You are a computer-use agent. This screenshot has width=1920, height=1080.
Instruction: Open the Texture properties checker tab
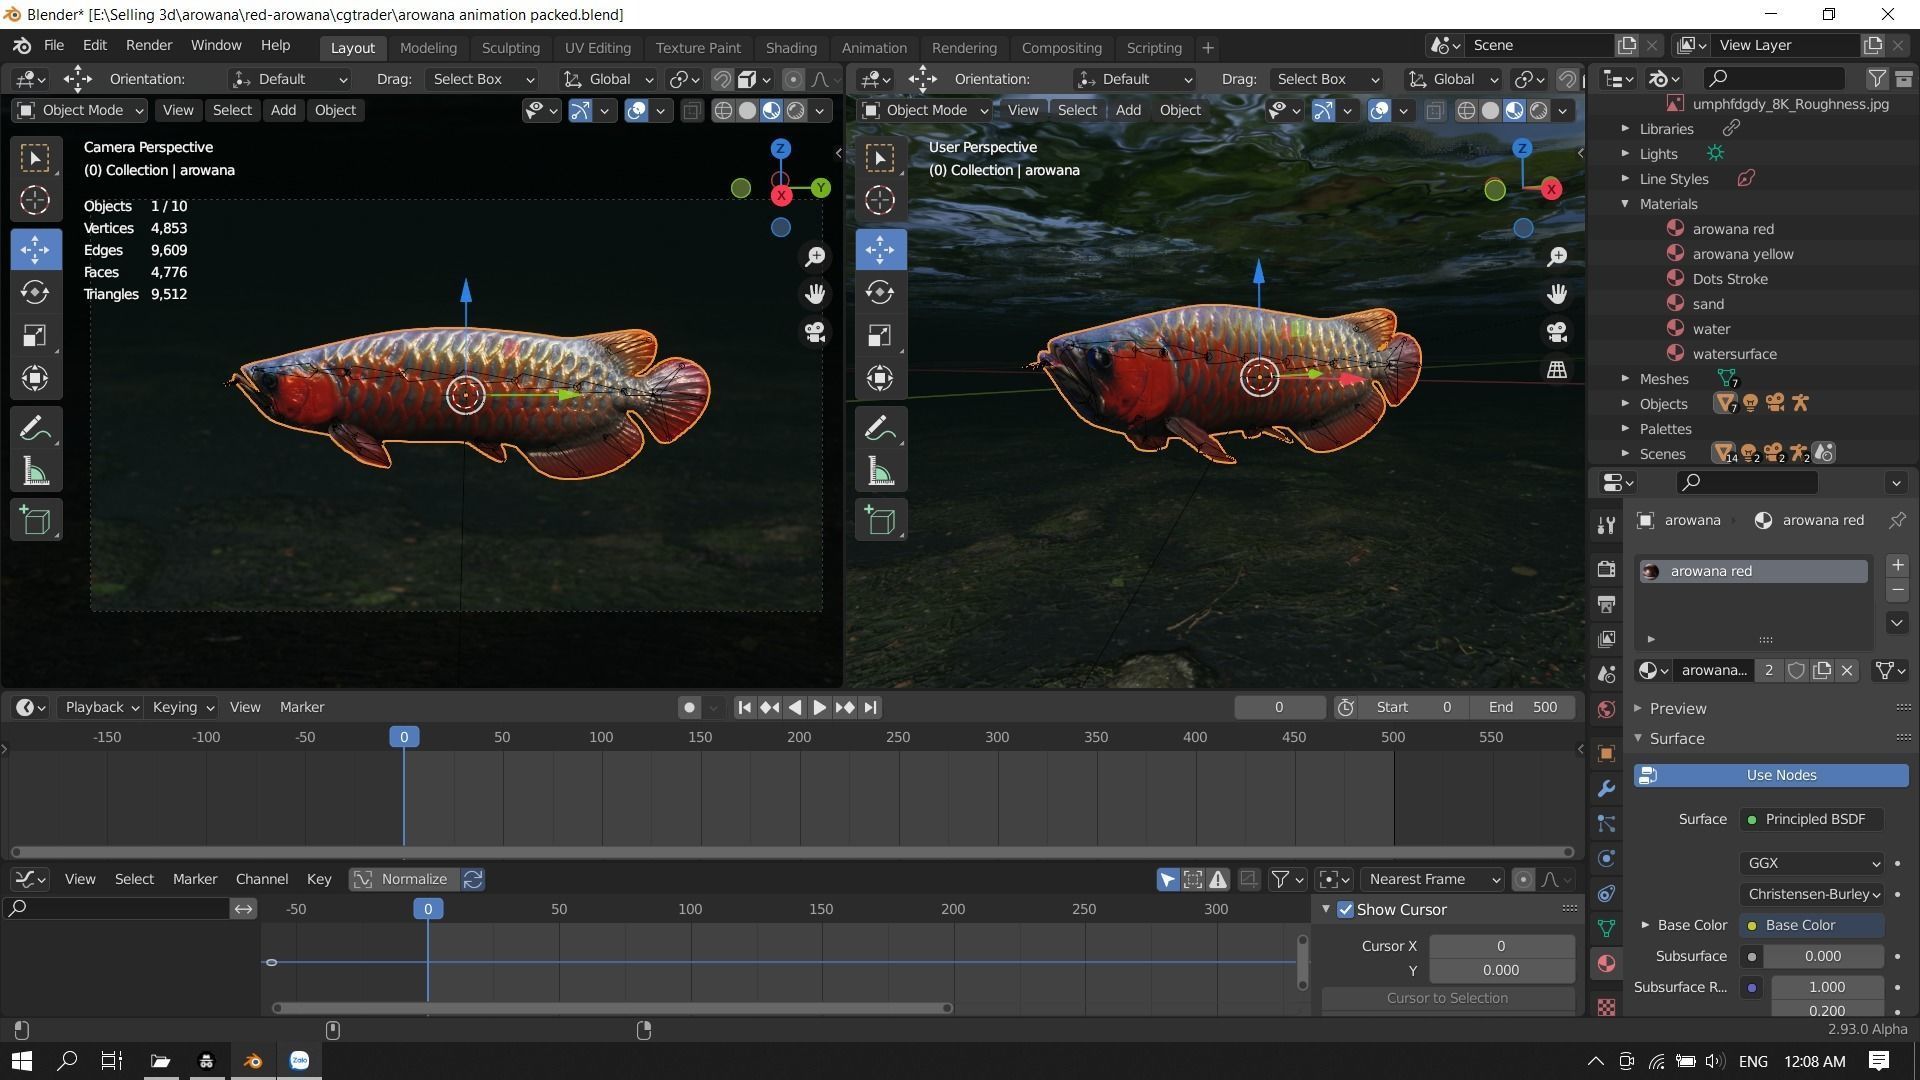(x=1606, y=1006)
